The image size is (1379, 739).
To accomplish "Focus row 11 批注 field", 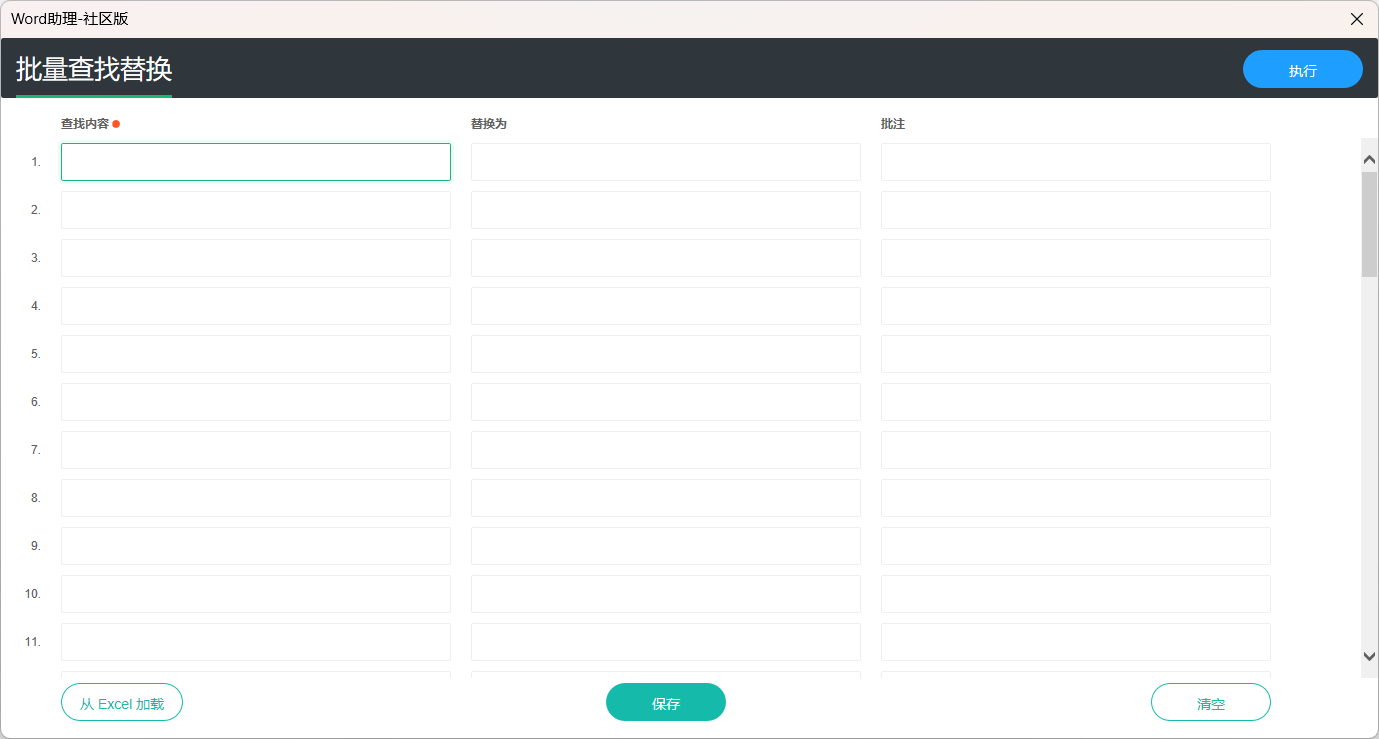I will tap(1076, 642).
